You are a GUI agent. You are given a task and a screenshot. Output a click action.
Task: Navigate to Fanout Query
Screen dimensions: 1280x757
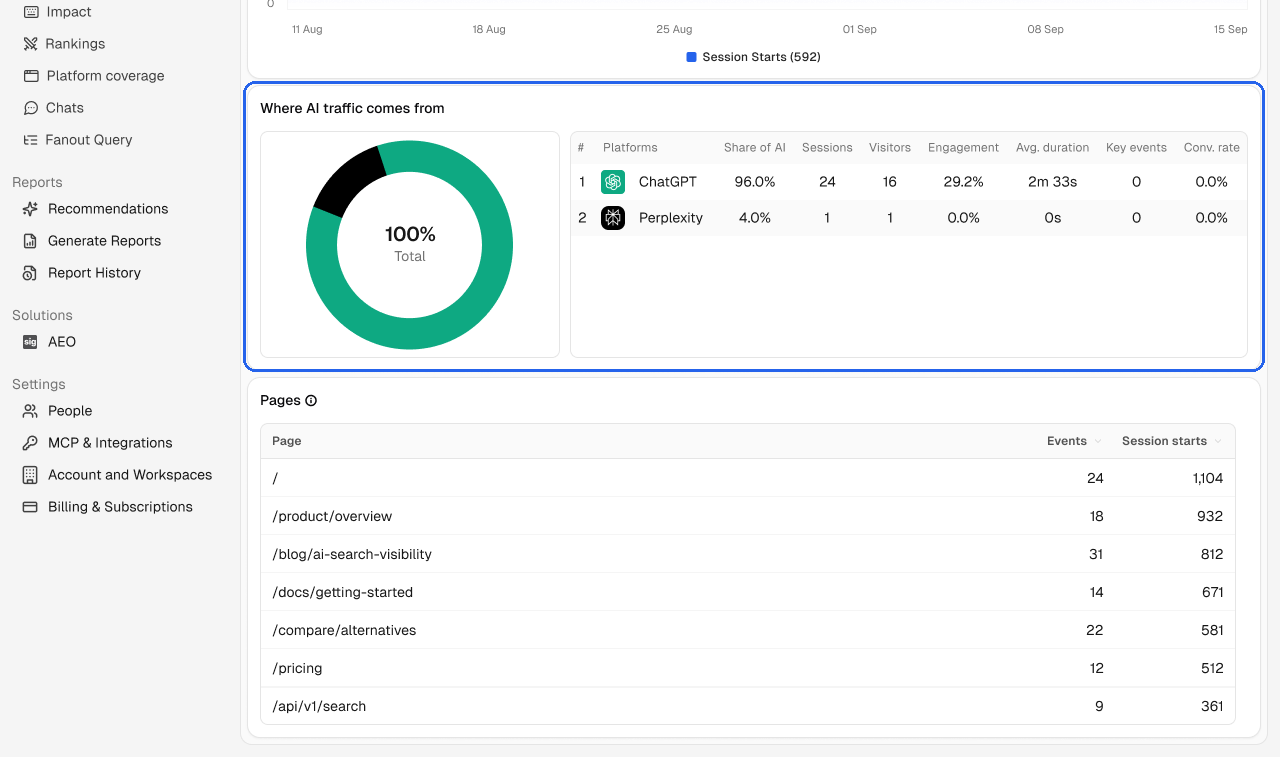(89, 140)
